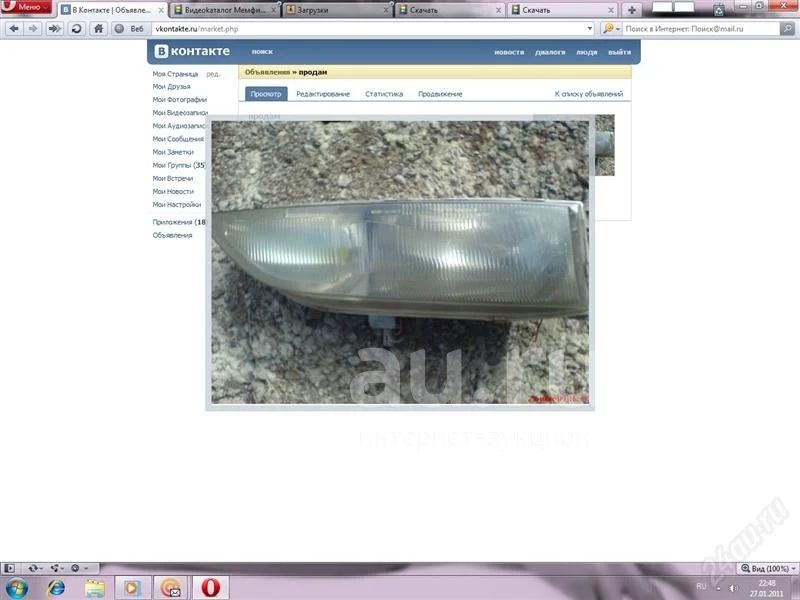The width and height of the screenshot is (800, 600).
Task: Open the system tray clock
Action: tap(766, 588)
